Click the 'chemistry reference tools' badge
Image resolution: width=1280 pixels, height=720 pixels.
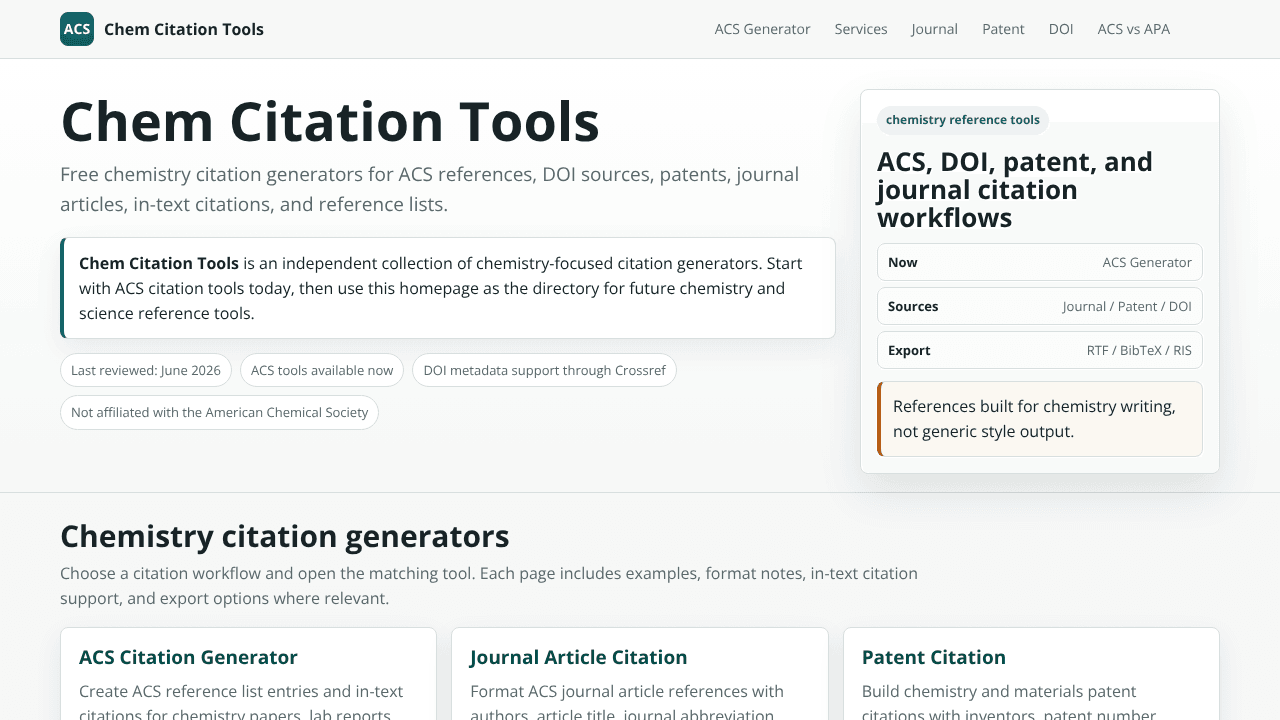(x=963, y=120)
